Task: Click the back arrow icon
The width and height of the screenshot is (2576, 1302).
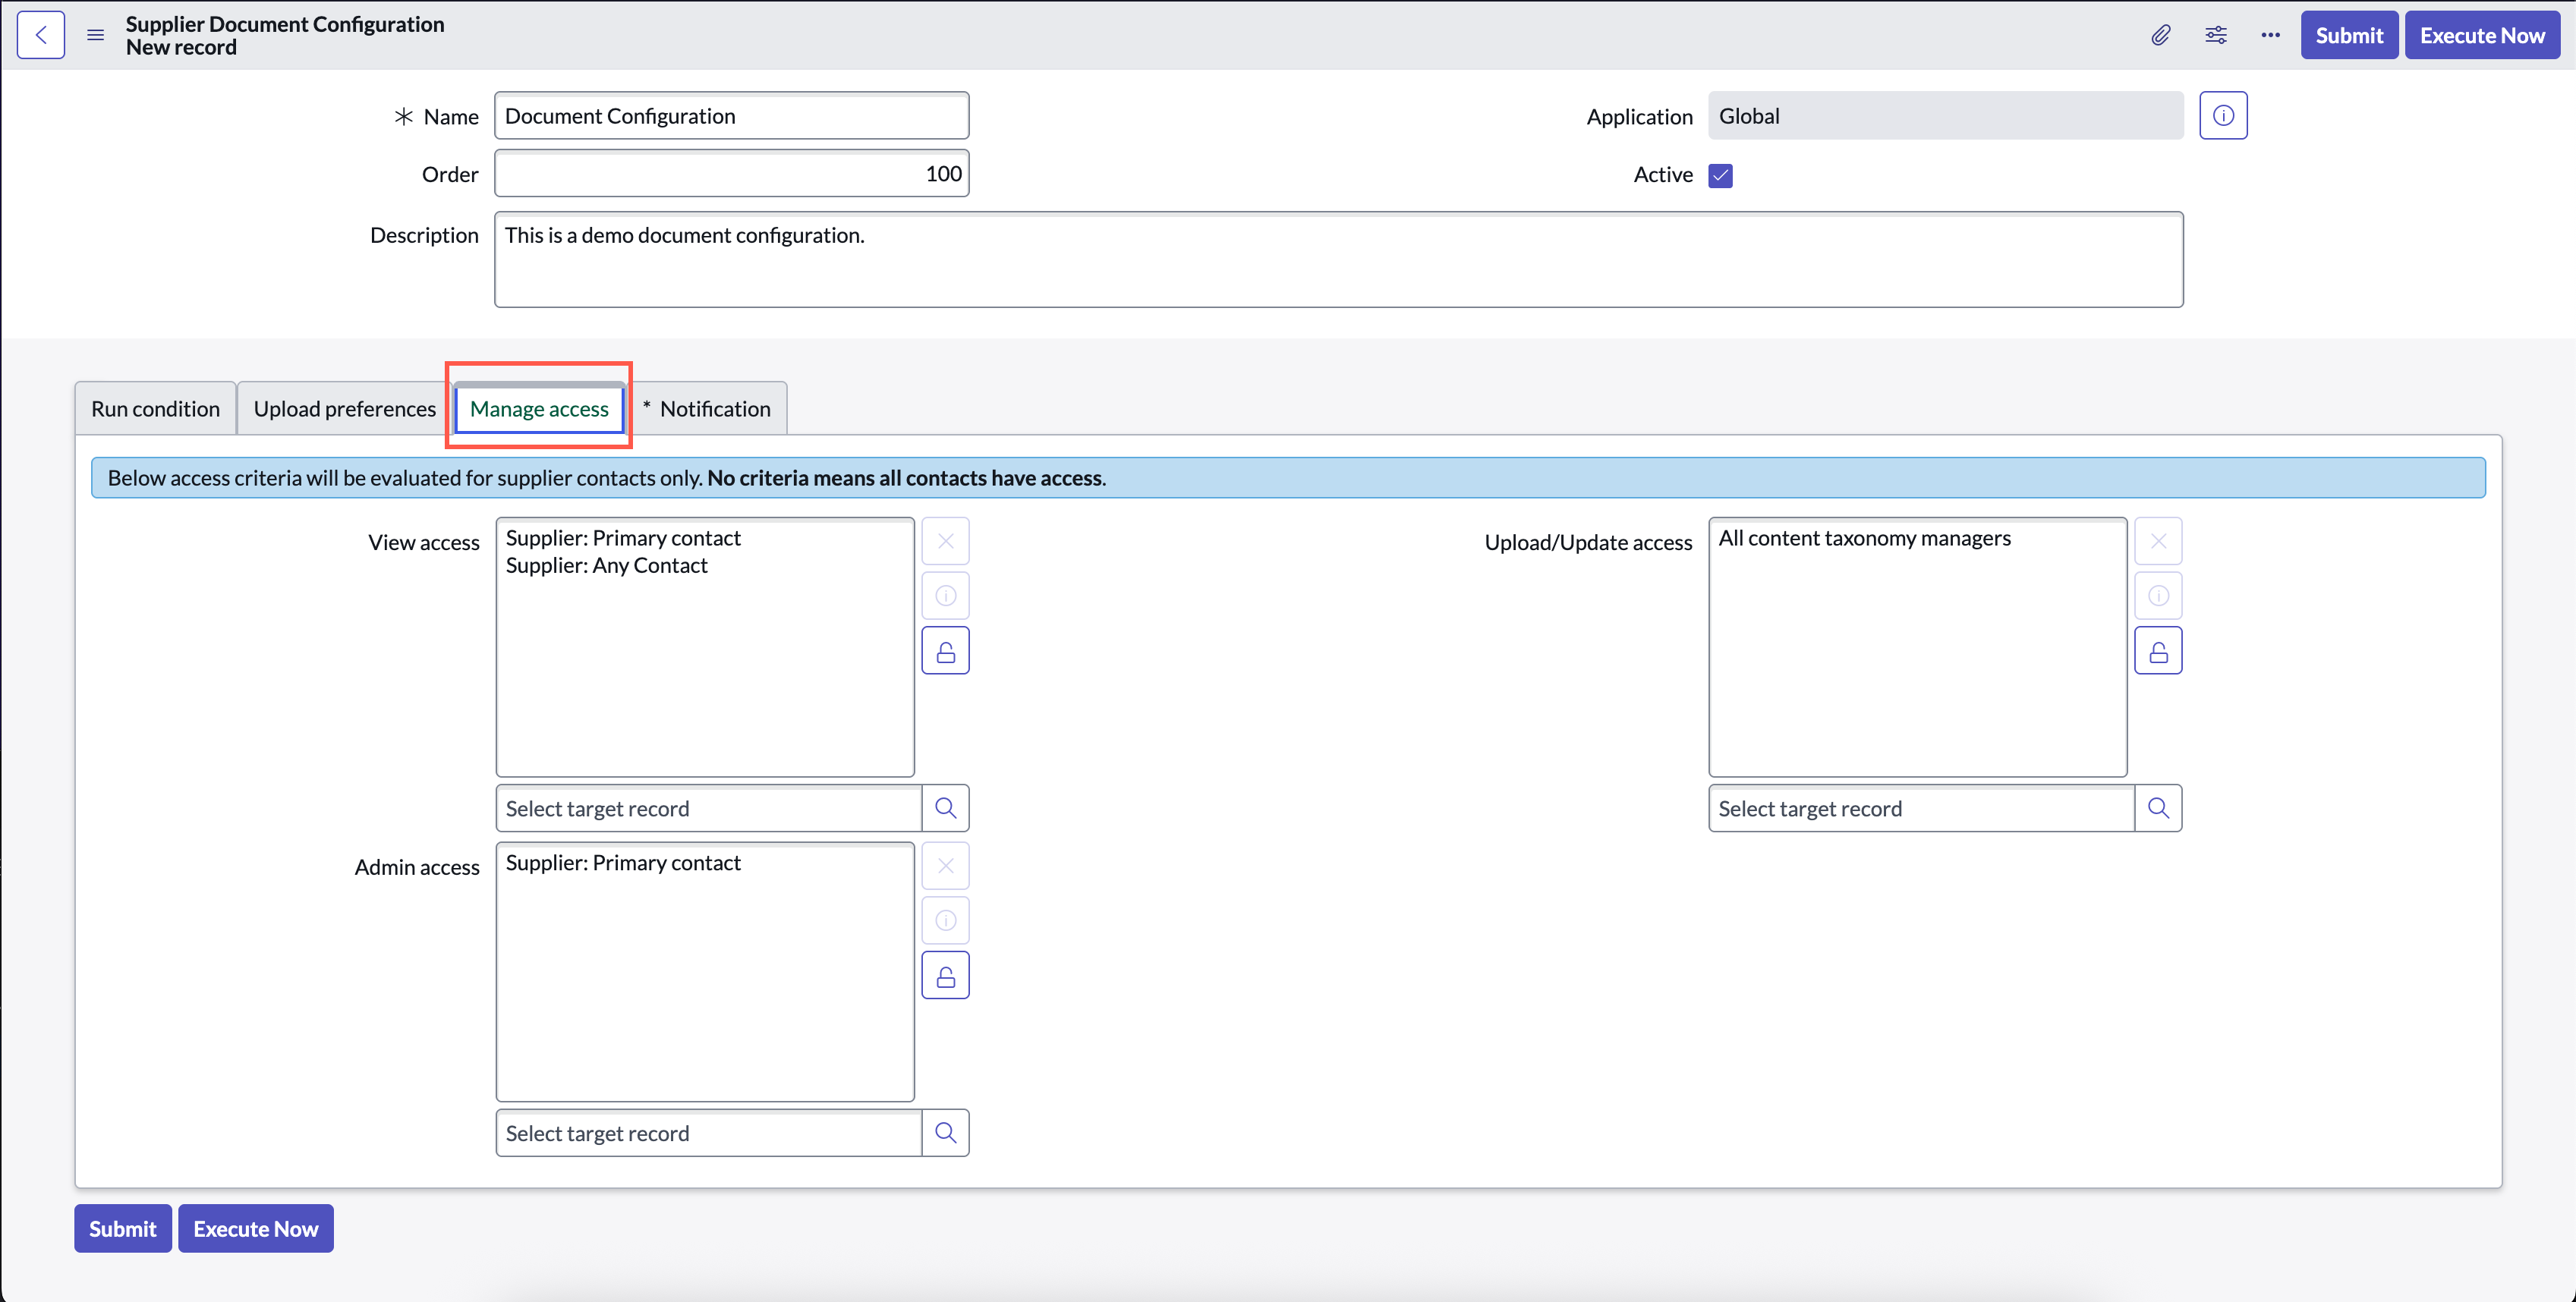Action: coord(41,35)
